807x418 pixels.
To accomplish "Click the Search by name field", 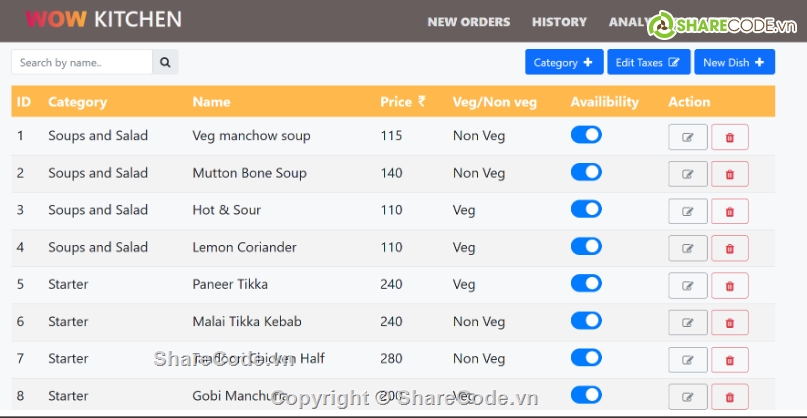I will coord(82,62).
